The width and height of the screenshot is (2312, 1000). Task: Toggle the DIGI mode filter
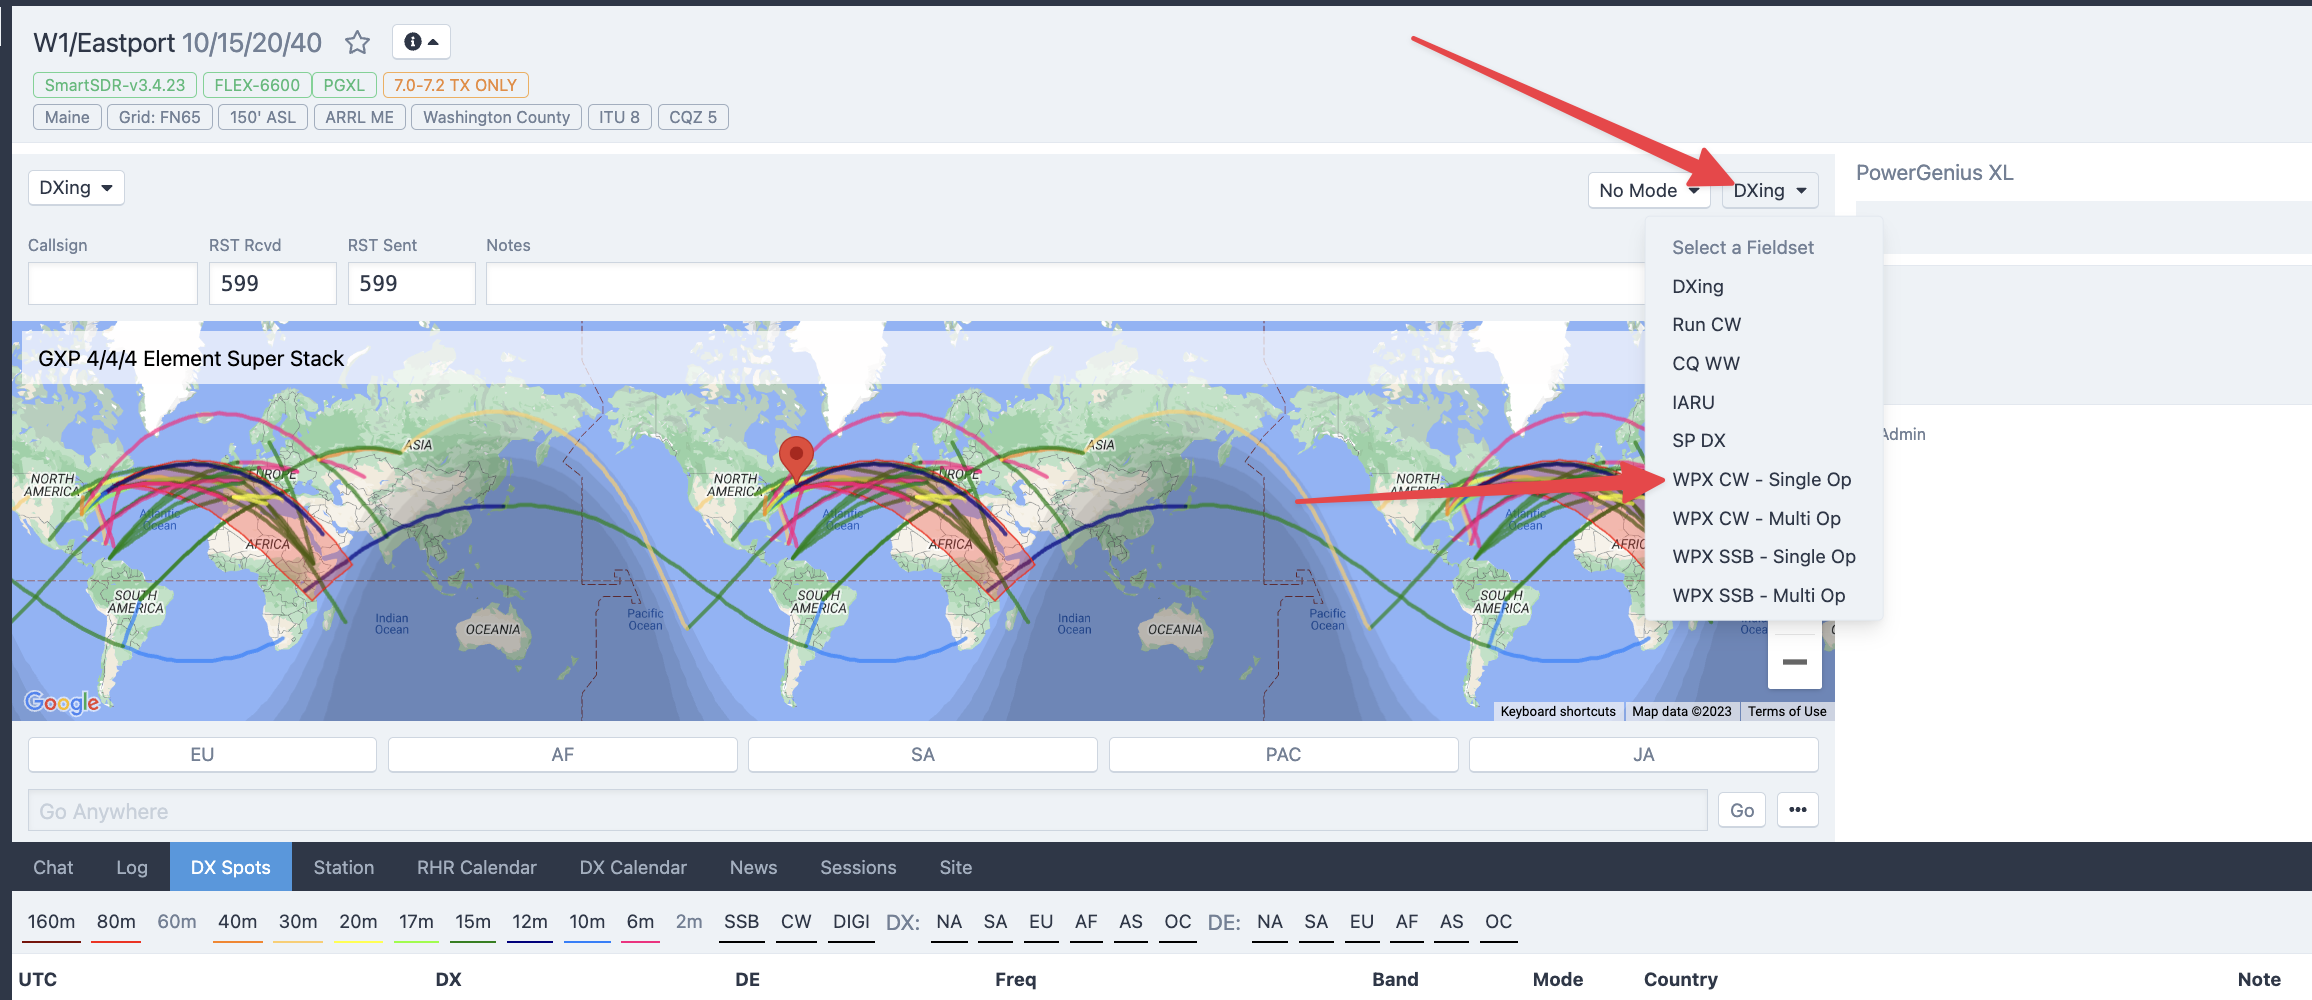[851, 922]
